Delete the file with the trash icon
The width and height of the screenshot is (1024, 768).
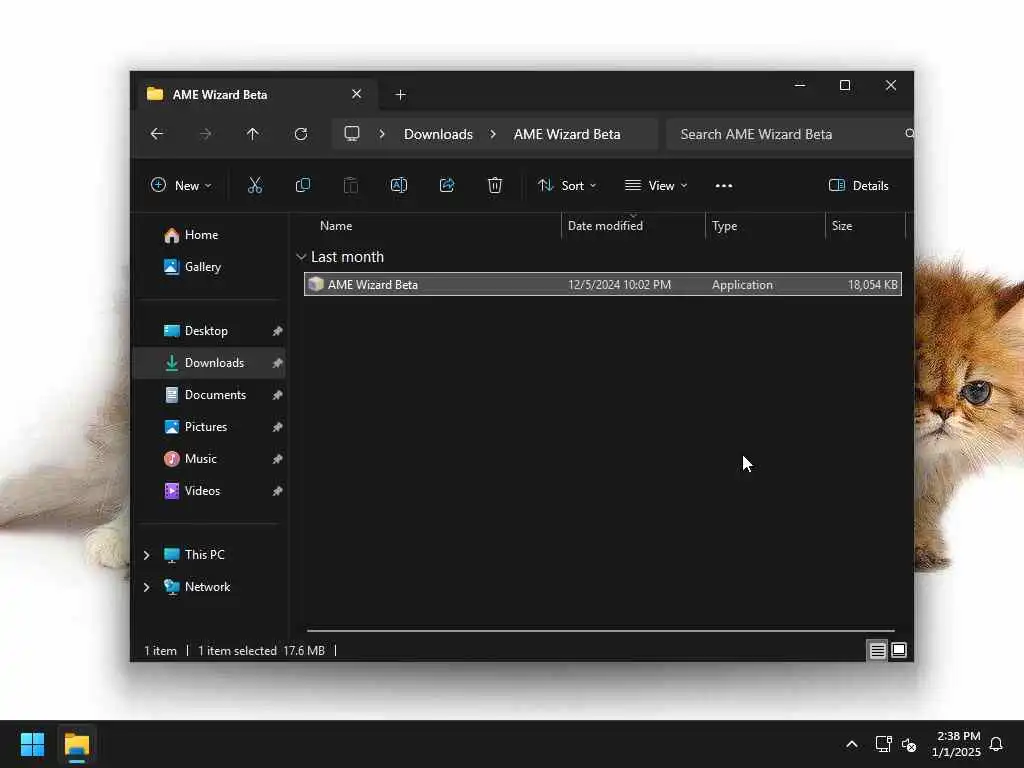pyautogui.click(x=495, y=185)
